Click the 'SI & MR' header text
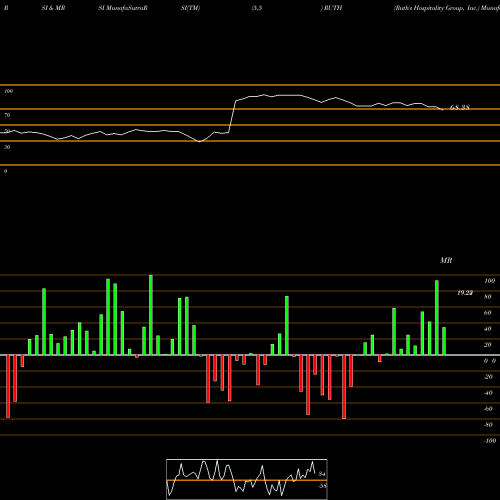The width and height of the screenshot is (500, 500). [x=53, y=8]
